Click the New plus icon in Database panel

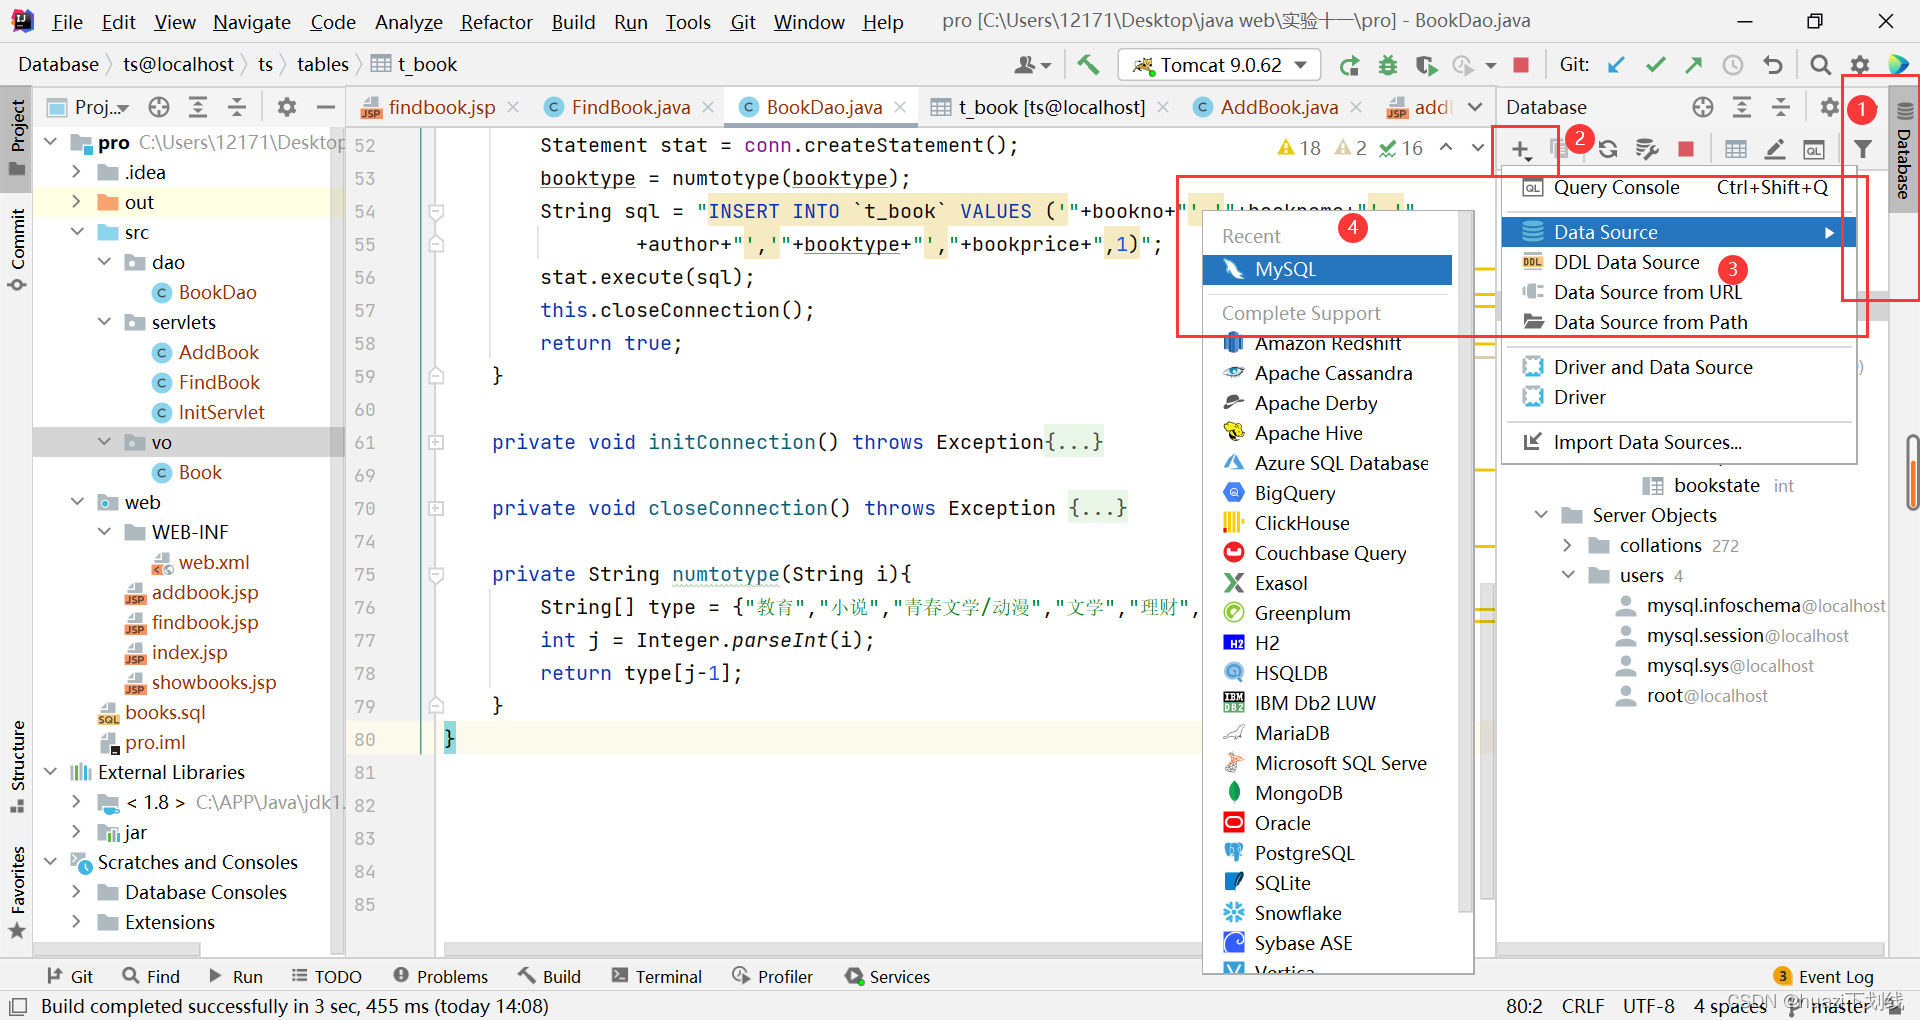1520,150
